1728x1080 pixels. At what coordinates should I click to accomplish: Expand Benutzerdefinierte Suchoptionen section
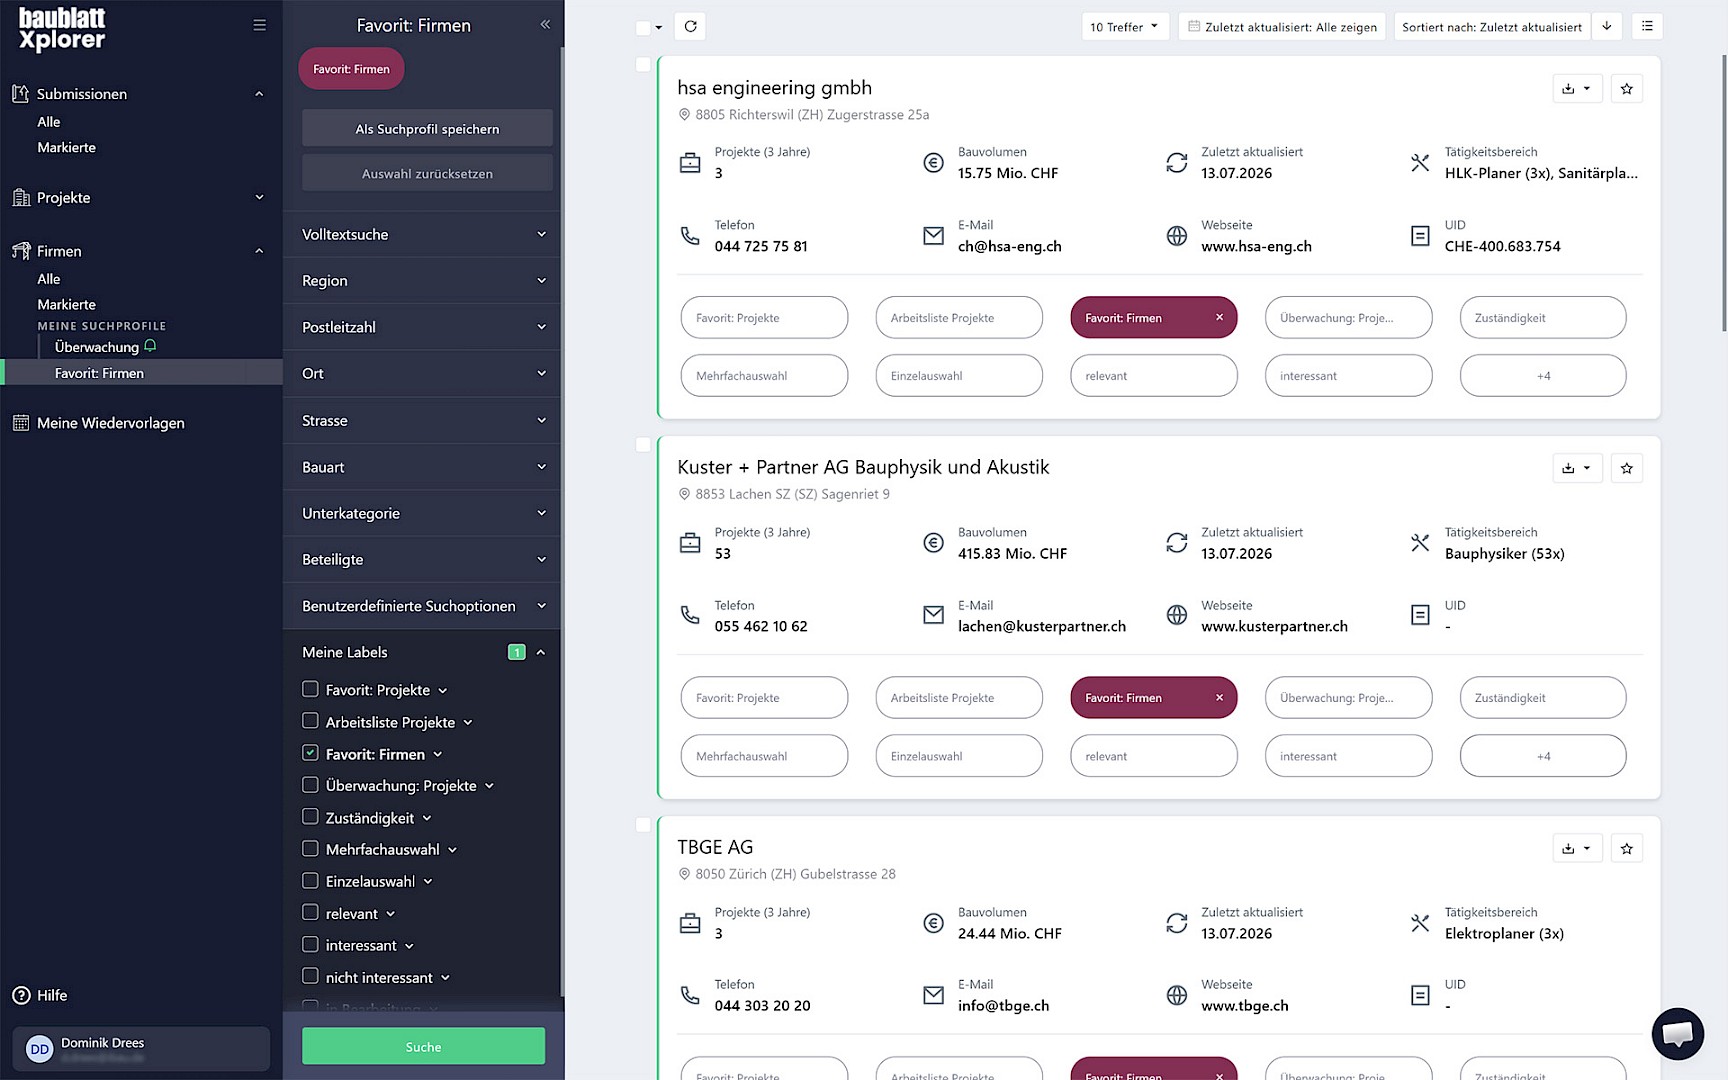click(x=424, y=606)
